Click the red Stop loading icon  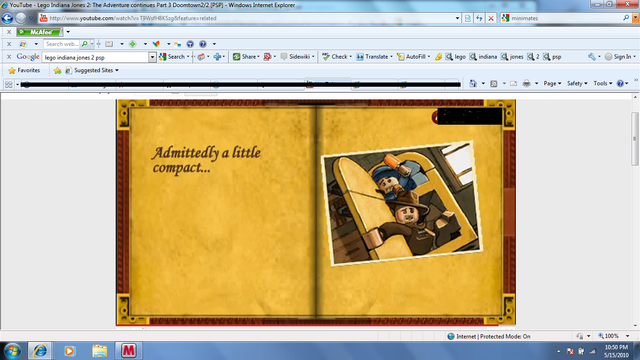(491, 18)
